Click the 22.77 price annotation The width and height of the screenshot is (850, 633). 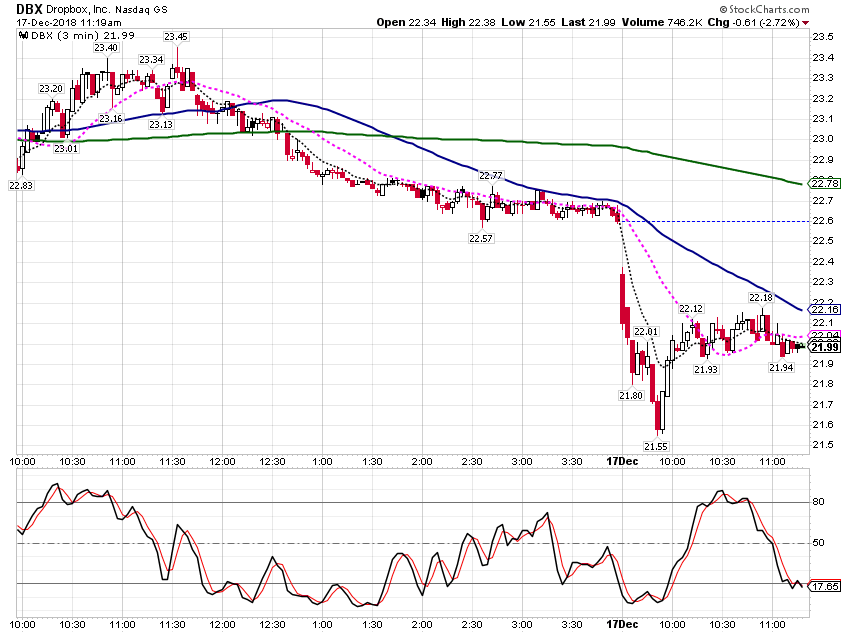point(491,176)
